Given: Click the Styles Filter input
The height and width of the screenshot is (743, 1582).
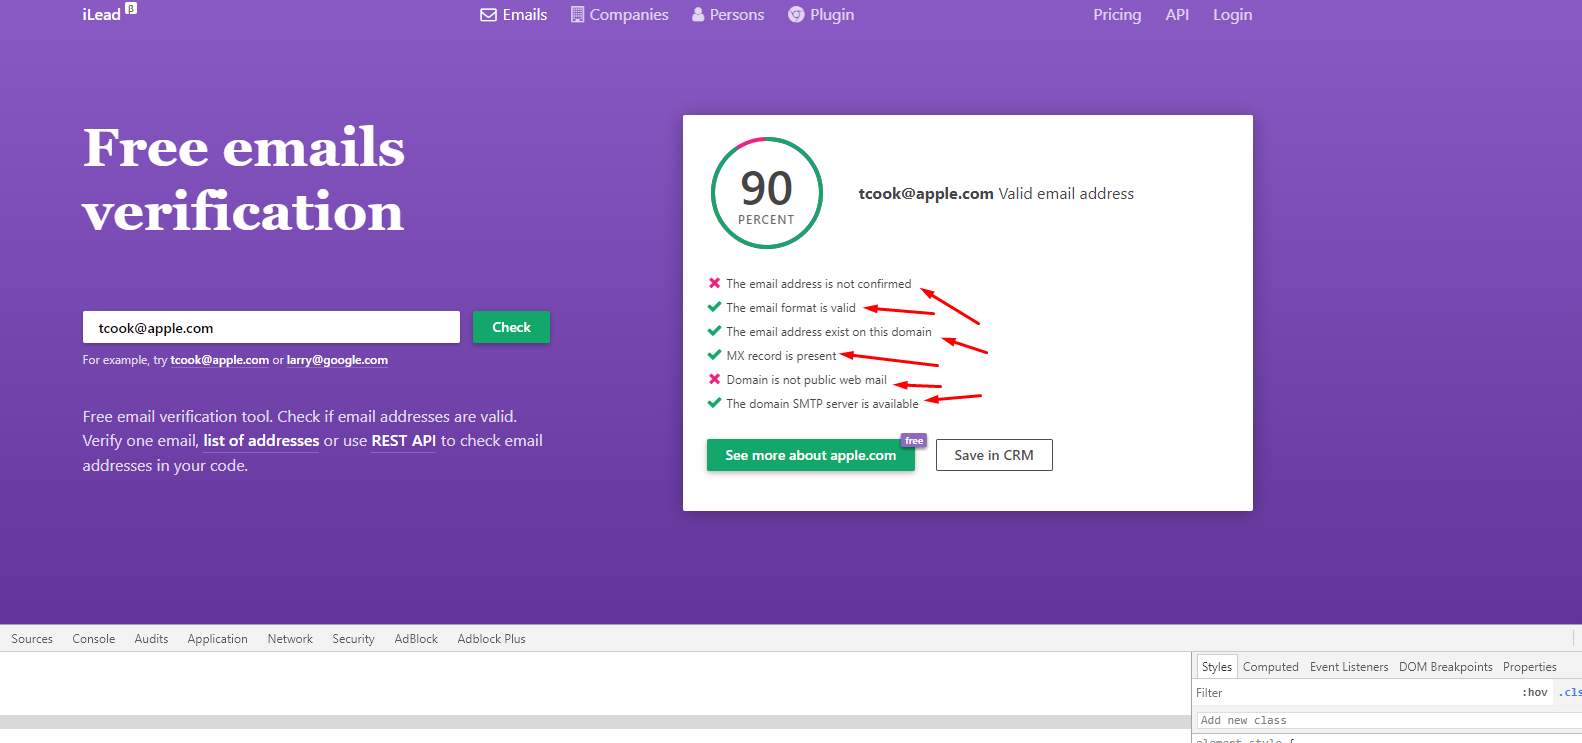Looking at the screenshot, I should coord(1355,693).
